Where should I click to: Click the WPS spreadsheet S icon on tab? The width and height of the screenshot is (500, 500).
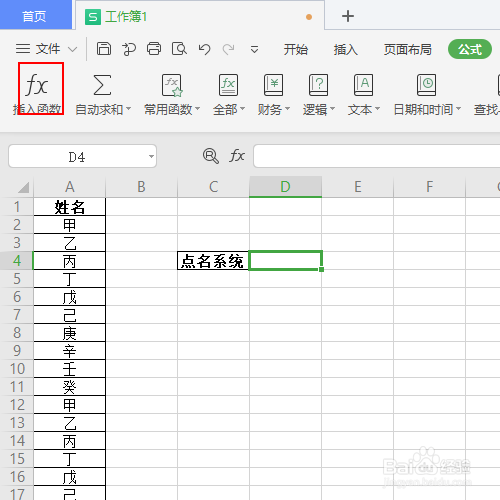click(x=93, y=17)
